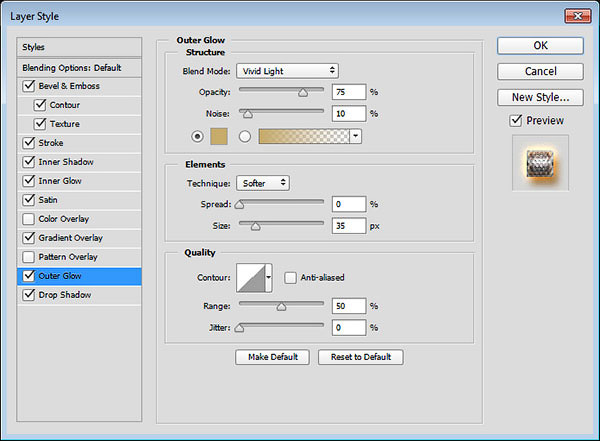Click the Spread value field
The image size is (600, 441).
(x=349, y=204)
